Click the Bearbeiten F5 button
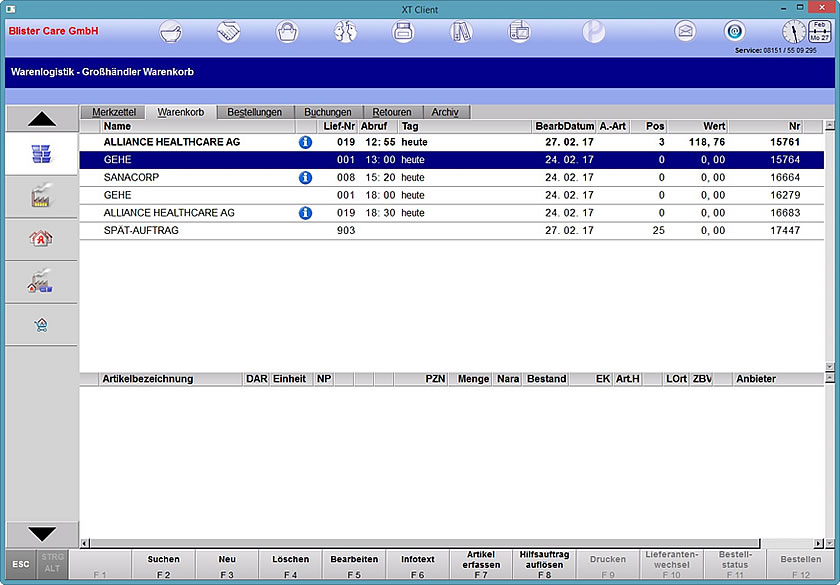The width and height of the screenshot is (840, 585). pos(354,565)
